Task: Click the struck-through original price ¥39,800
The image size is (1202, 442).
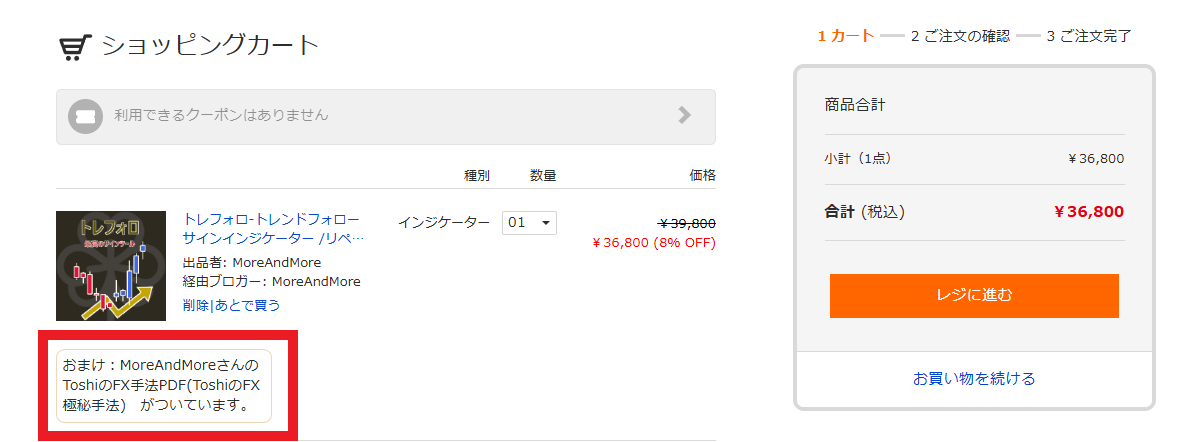Action: [x=687, y=223]
